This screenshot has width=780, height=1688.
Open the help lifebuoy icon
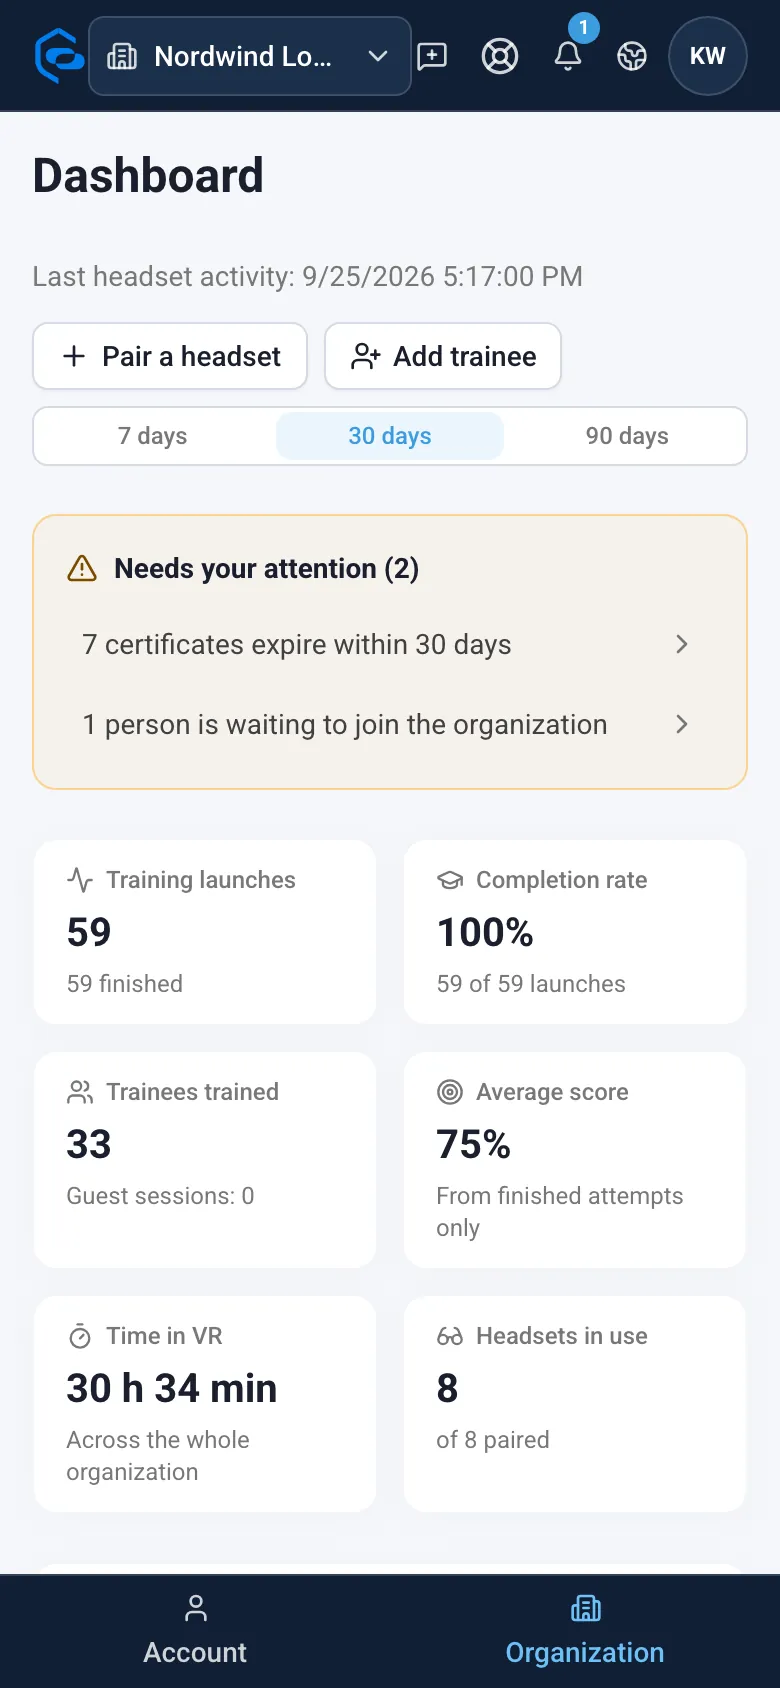pos(500,56)
